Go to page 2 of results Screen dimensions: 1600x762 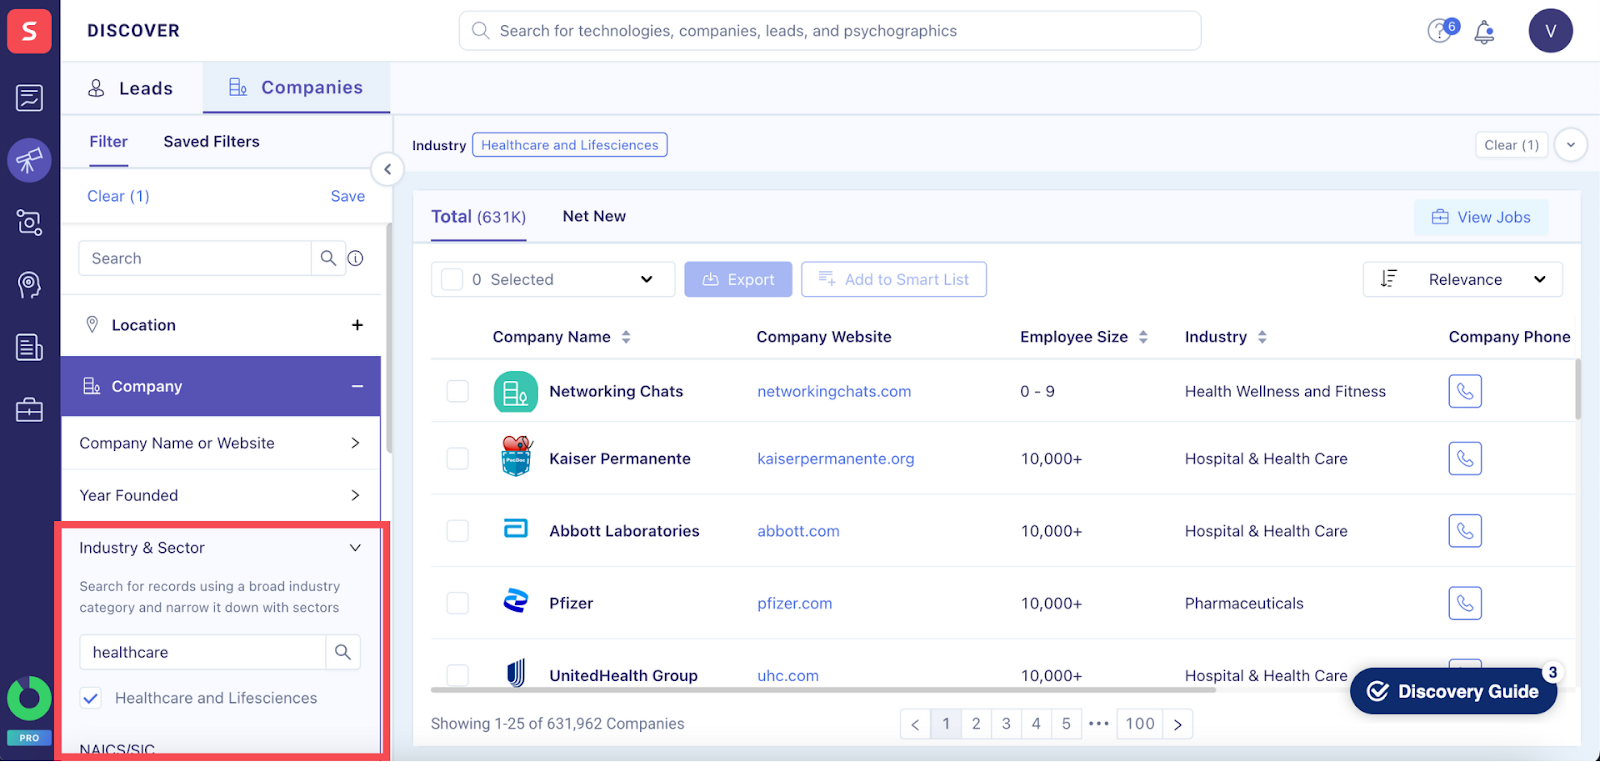coord(976,724)
